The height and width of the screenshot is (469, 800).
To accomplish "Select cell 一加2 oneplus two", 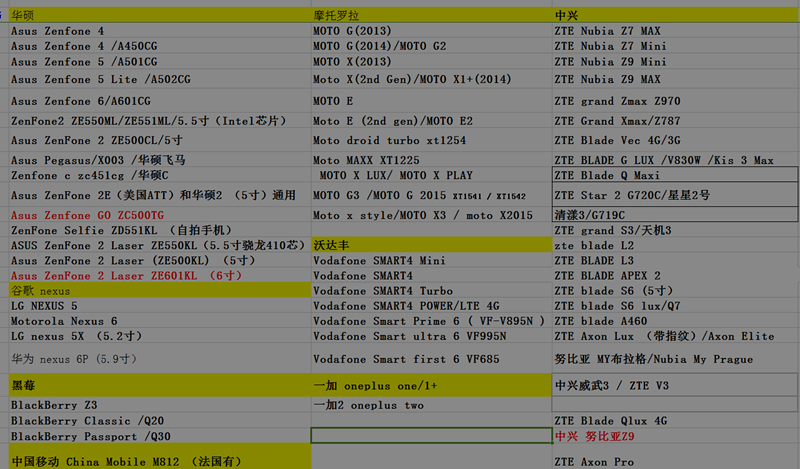I will point(432,405).
